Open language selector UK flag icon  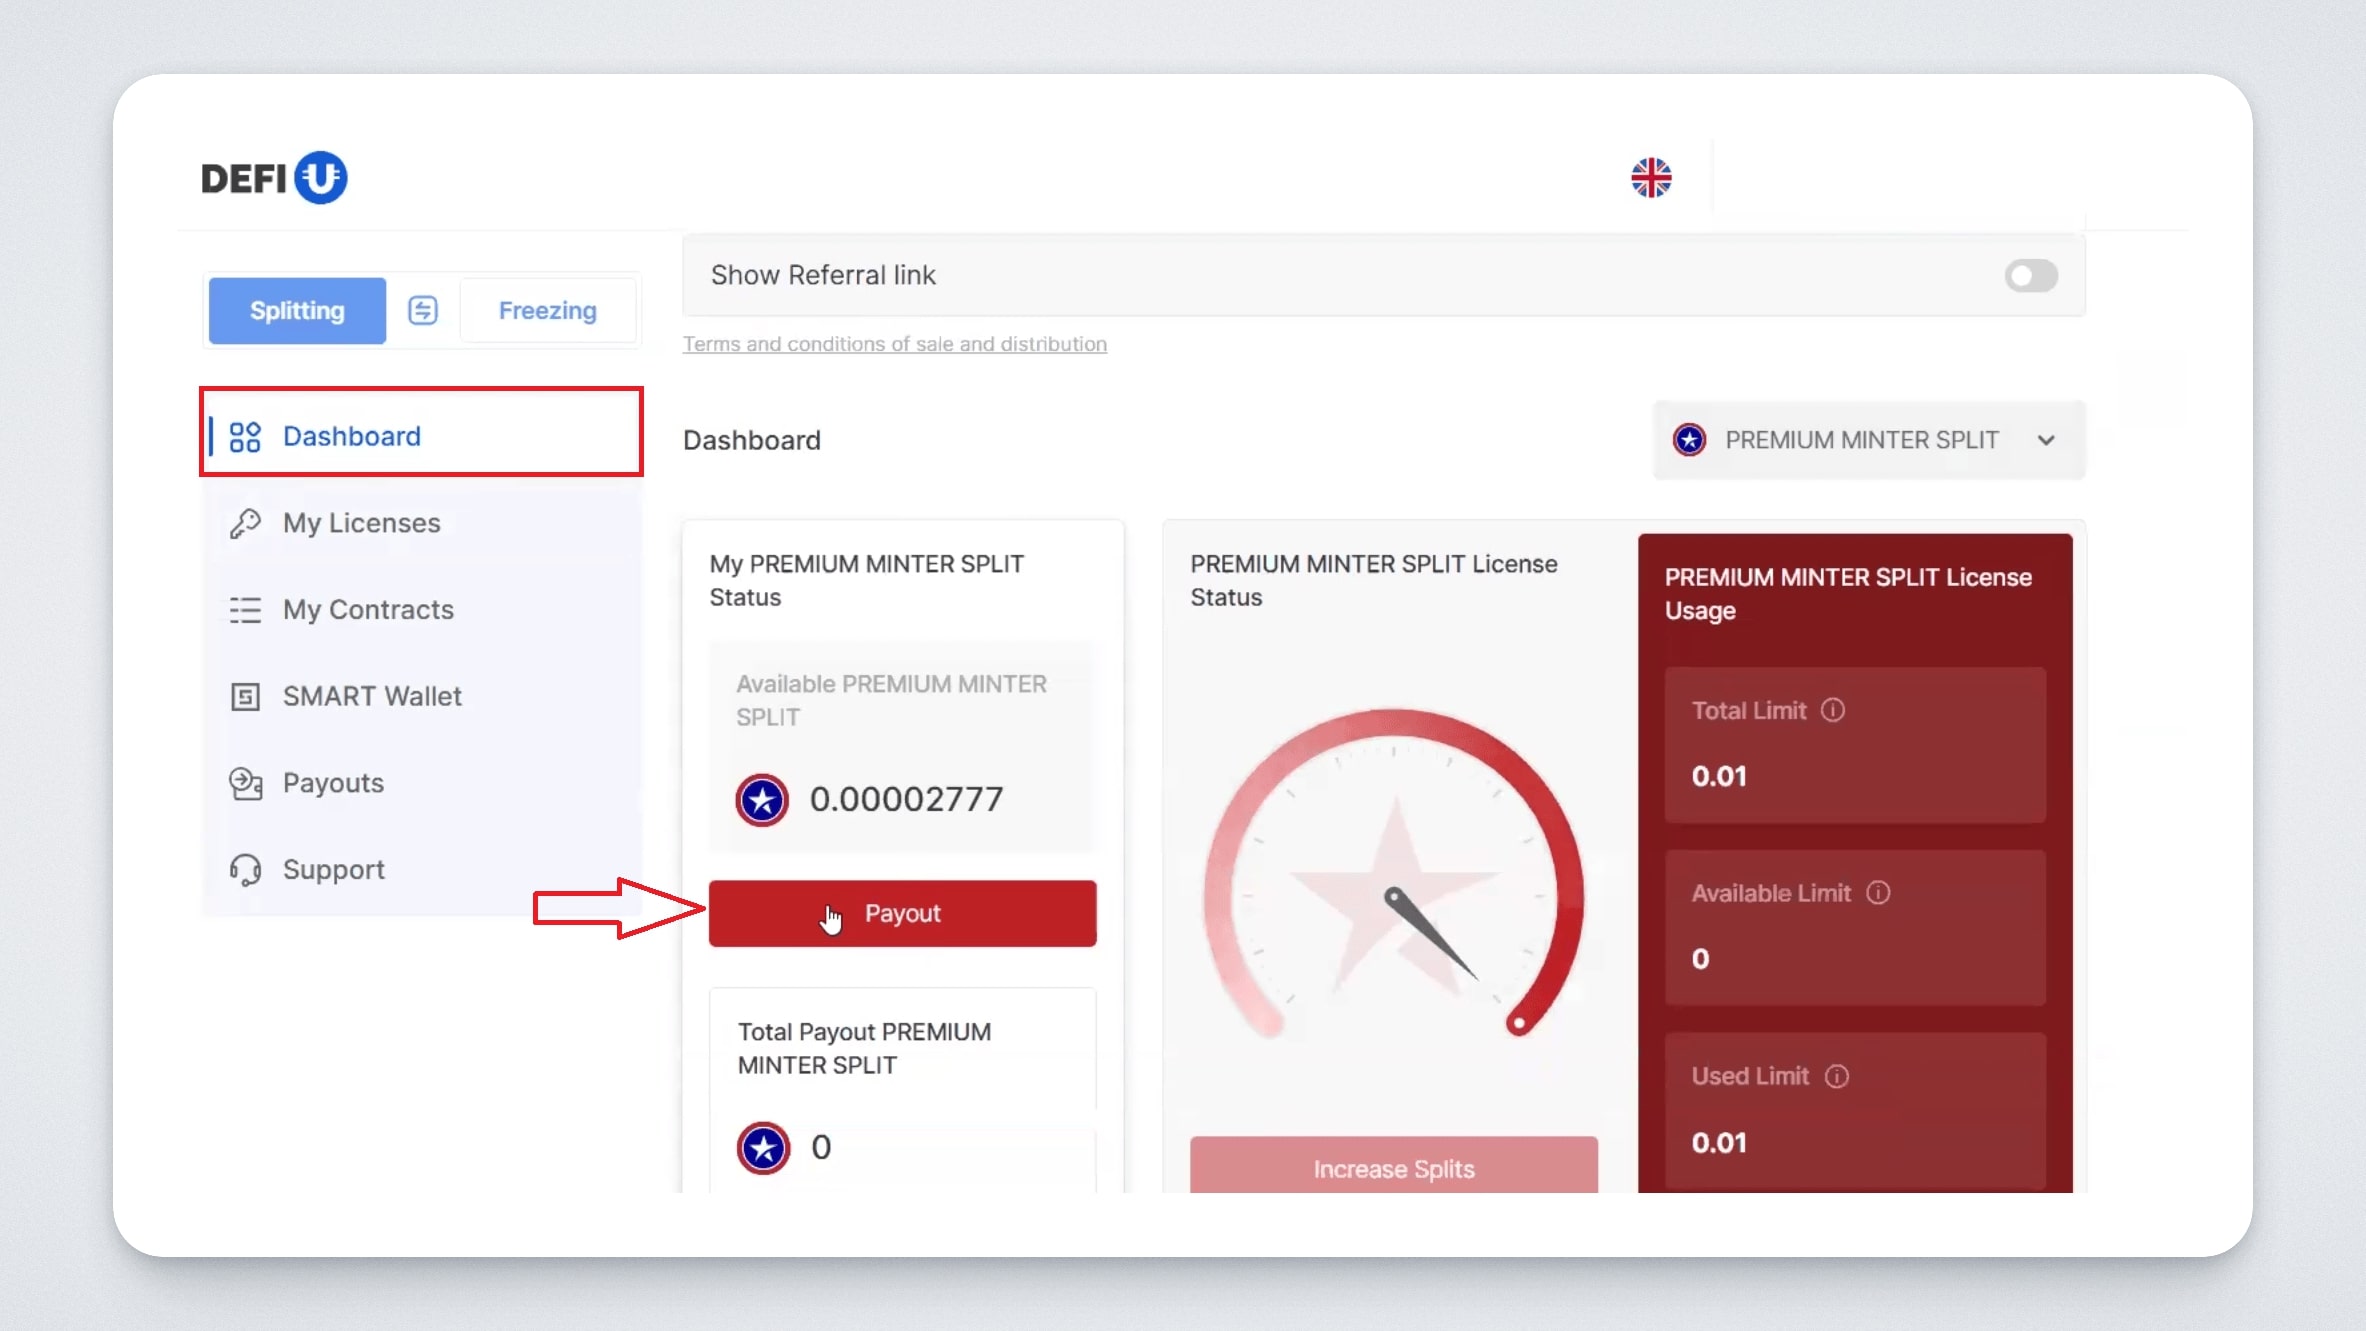pos(1650,178)
